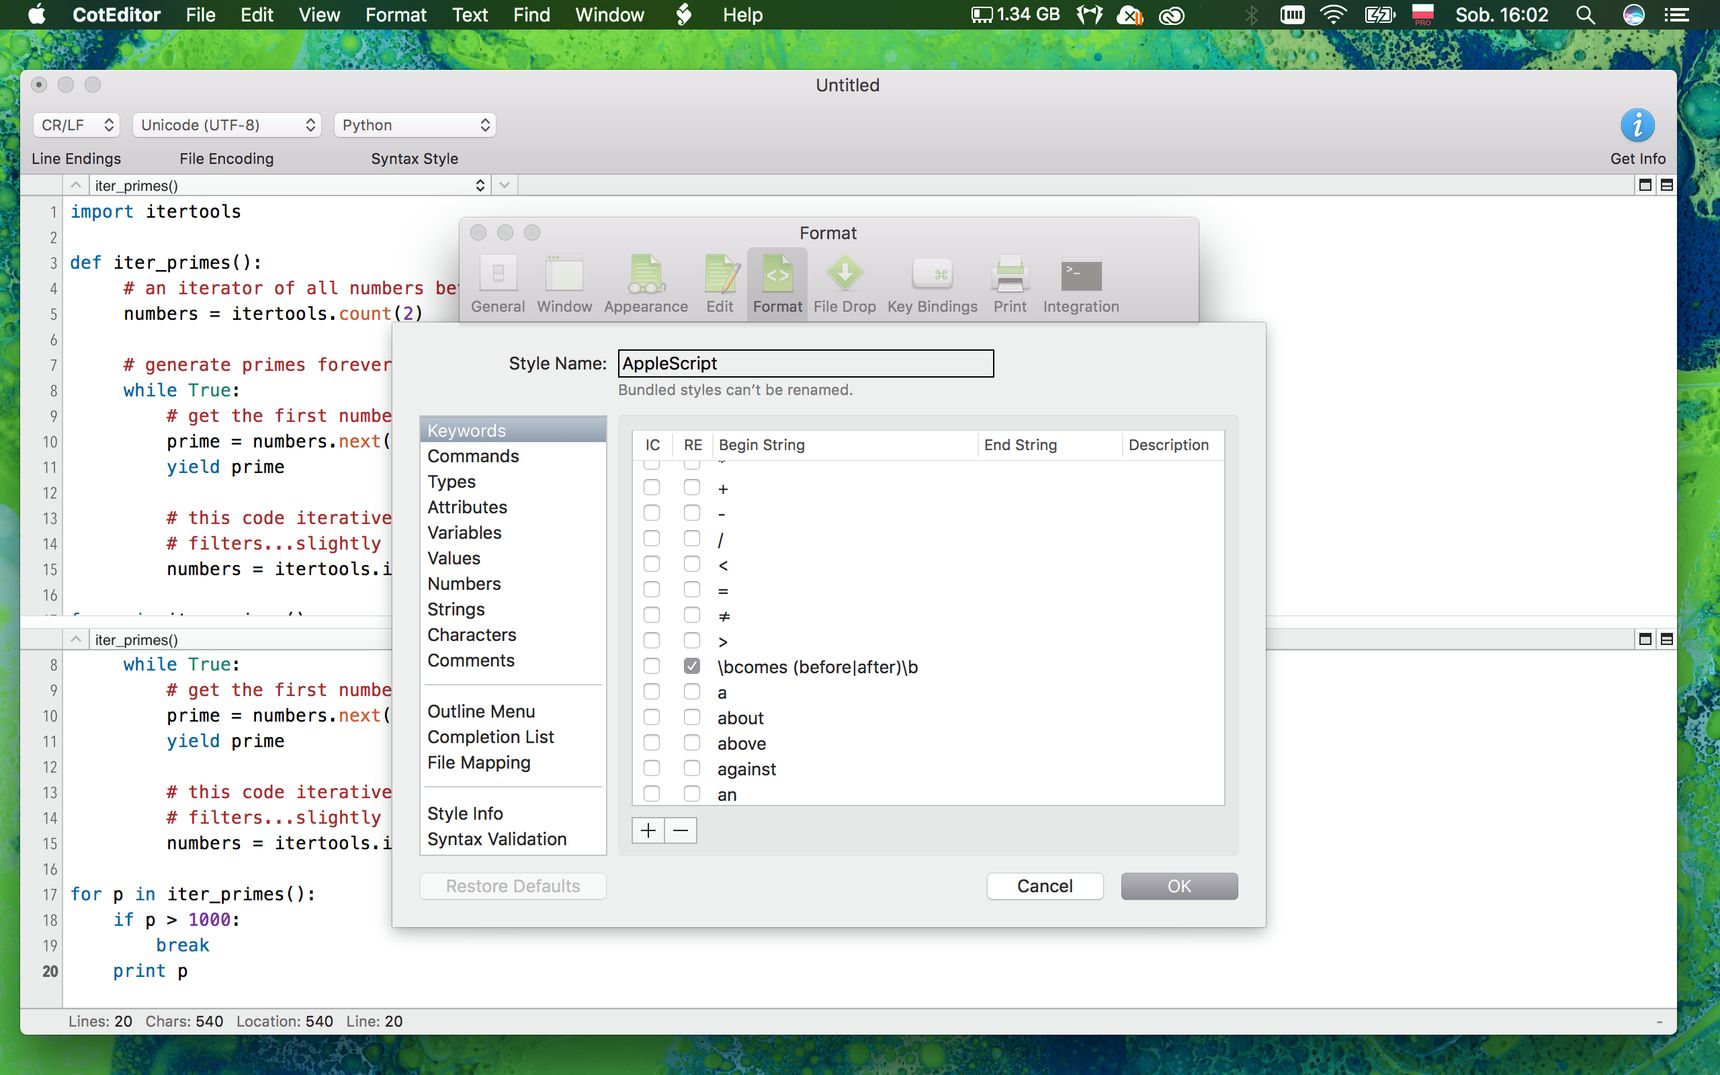Click the Siri menu bar icon
The height and width of the screenshot is (1075, 1720).
(x=1633, y=15)
